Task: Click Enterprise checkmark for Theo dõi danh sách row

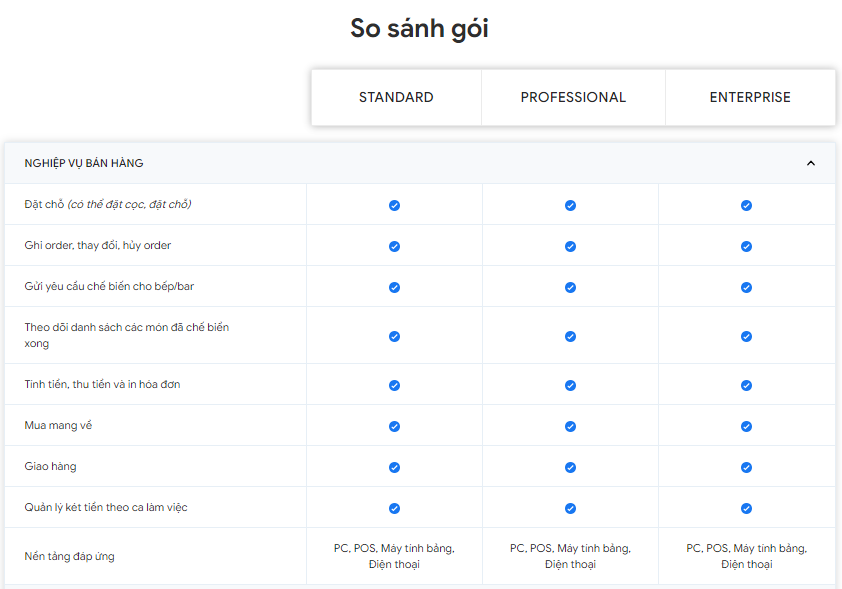Action: click(x=746, y=336)
